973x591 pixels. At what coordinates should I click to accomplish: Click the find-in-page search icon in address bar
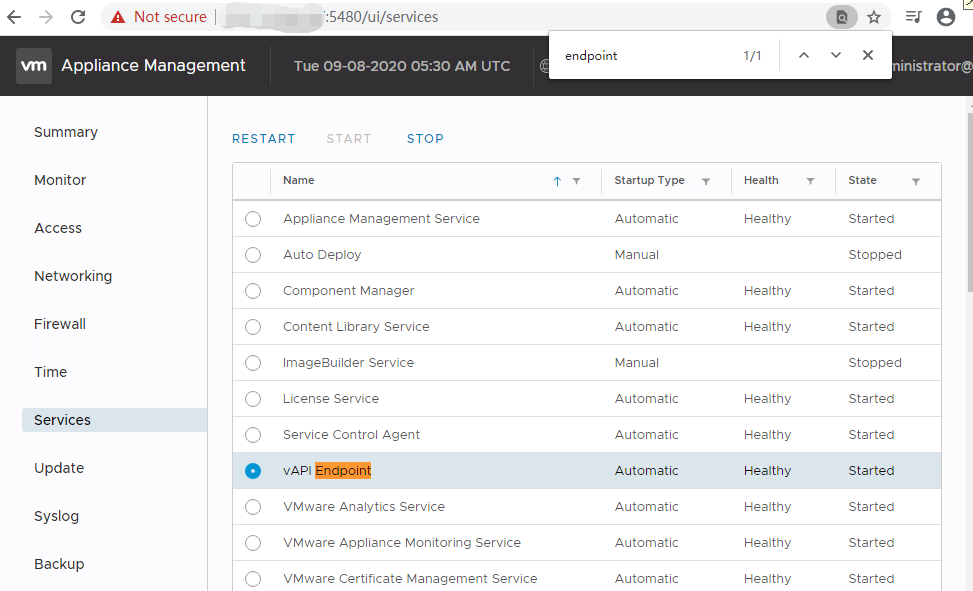click(841, 17)
